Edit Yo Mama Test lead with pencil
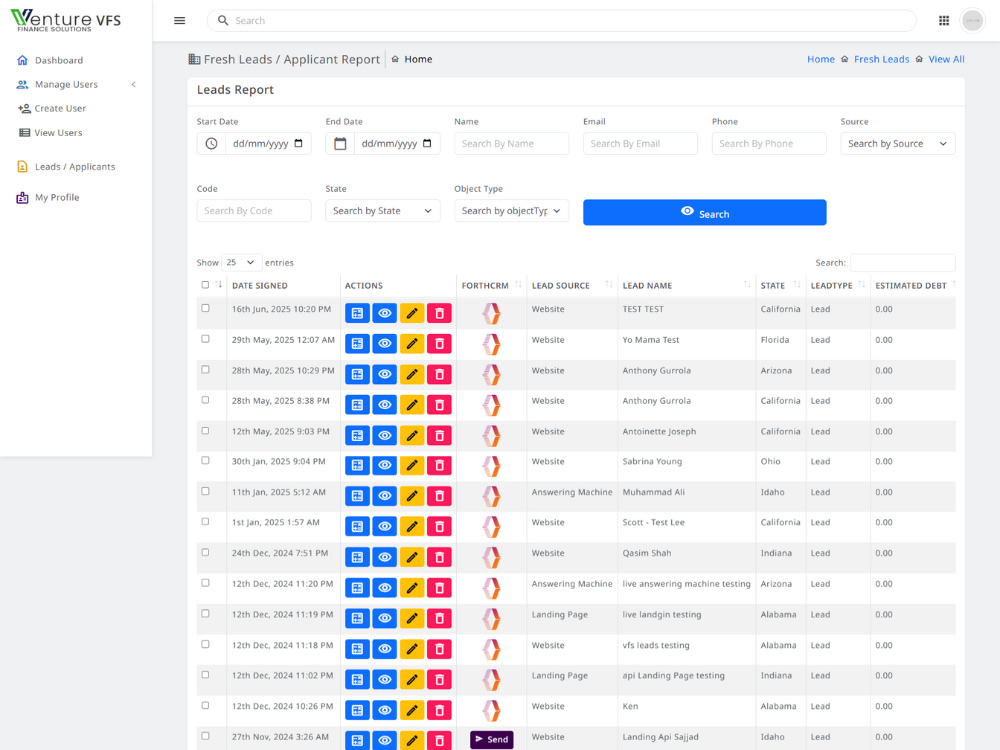 coord(412,344)
